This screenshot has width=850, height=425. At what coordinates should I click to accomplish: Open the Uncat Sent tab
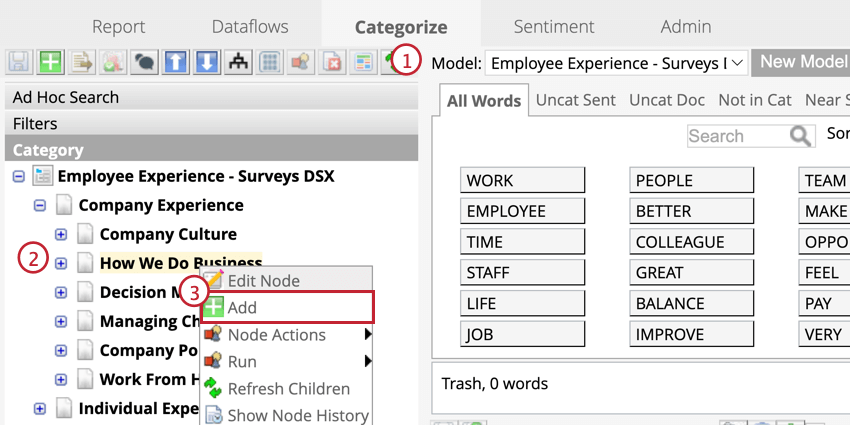[x=575, y=99]
